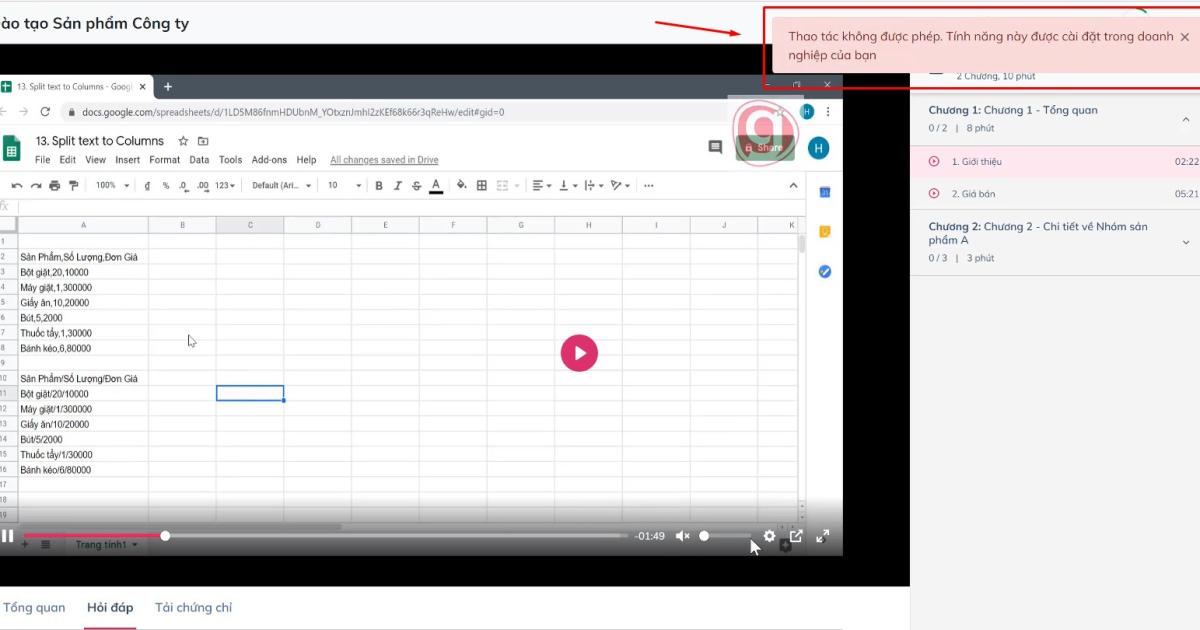This screenshot has height=630, width=1200.
Task: Click the 2 Chương, 10 phút summary text
Action: coord(996,76)
